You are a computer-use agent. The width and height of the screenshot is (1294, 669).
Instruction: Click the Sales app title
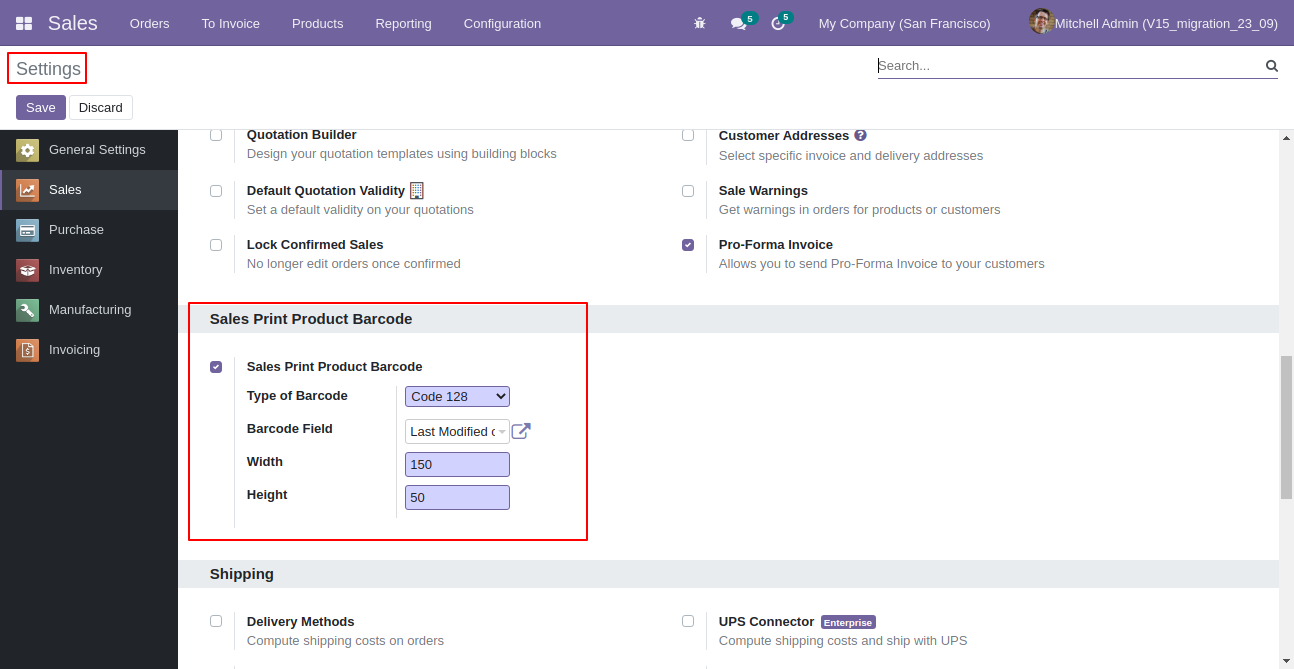[73, 23]
